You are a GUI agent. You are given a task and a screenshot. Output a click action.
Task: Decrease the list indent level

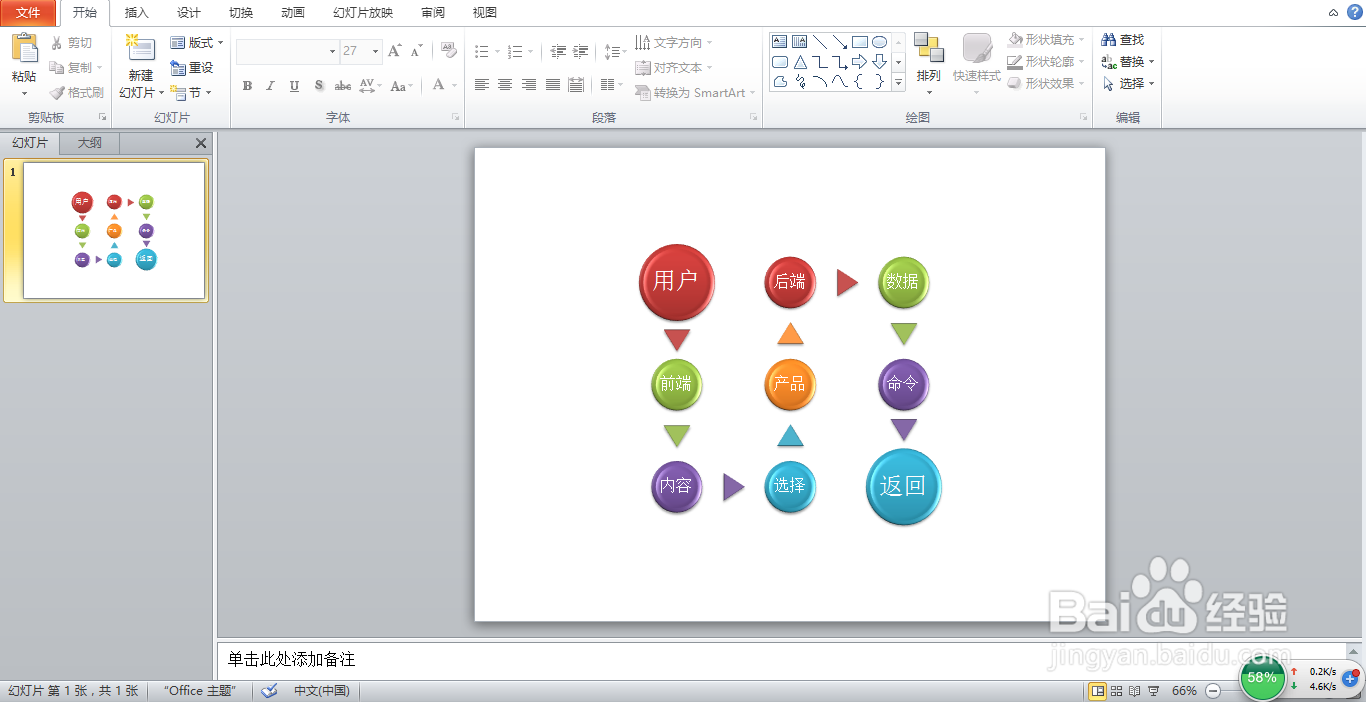pos(558,51)
